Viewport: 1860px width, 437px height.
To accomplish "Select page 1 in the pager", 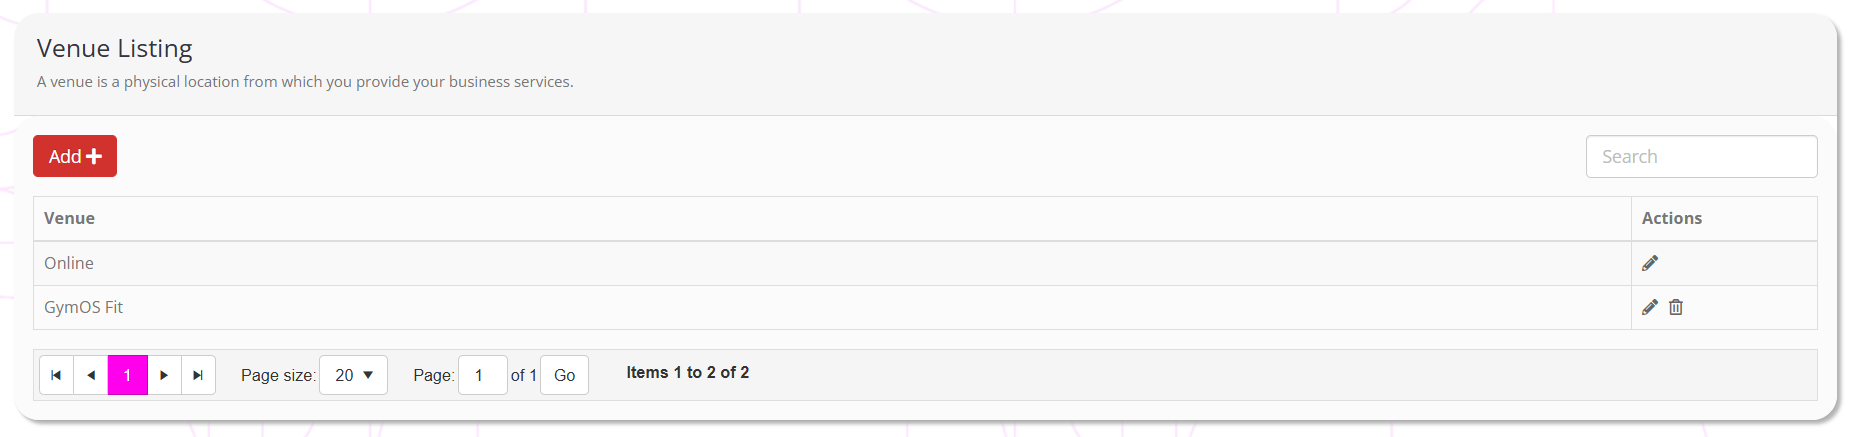I will pyautogui.click(x=128, y=375).
